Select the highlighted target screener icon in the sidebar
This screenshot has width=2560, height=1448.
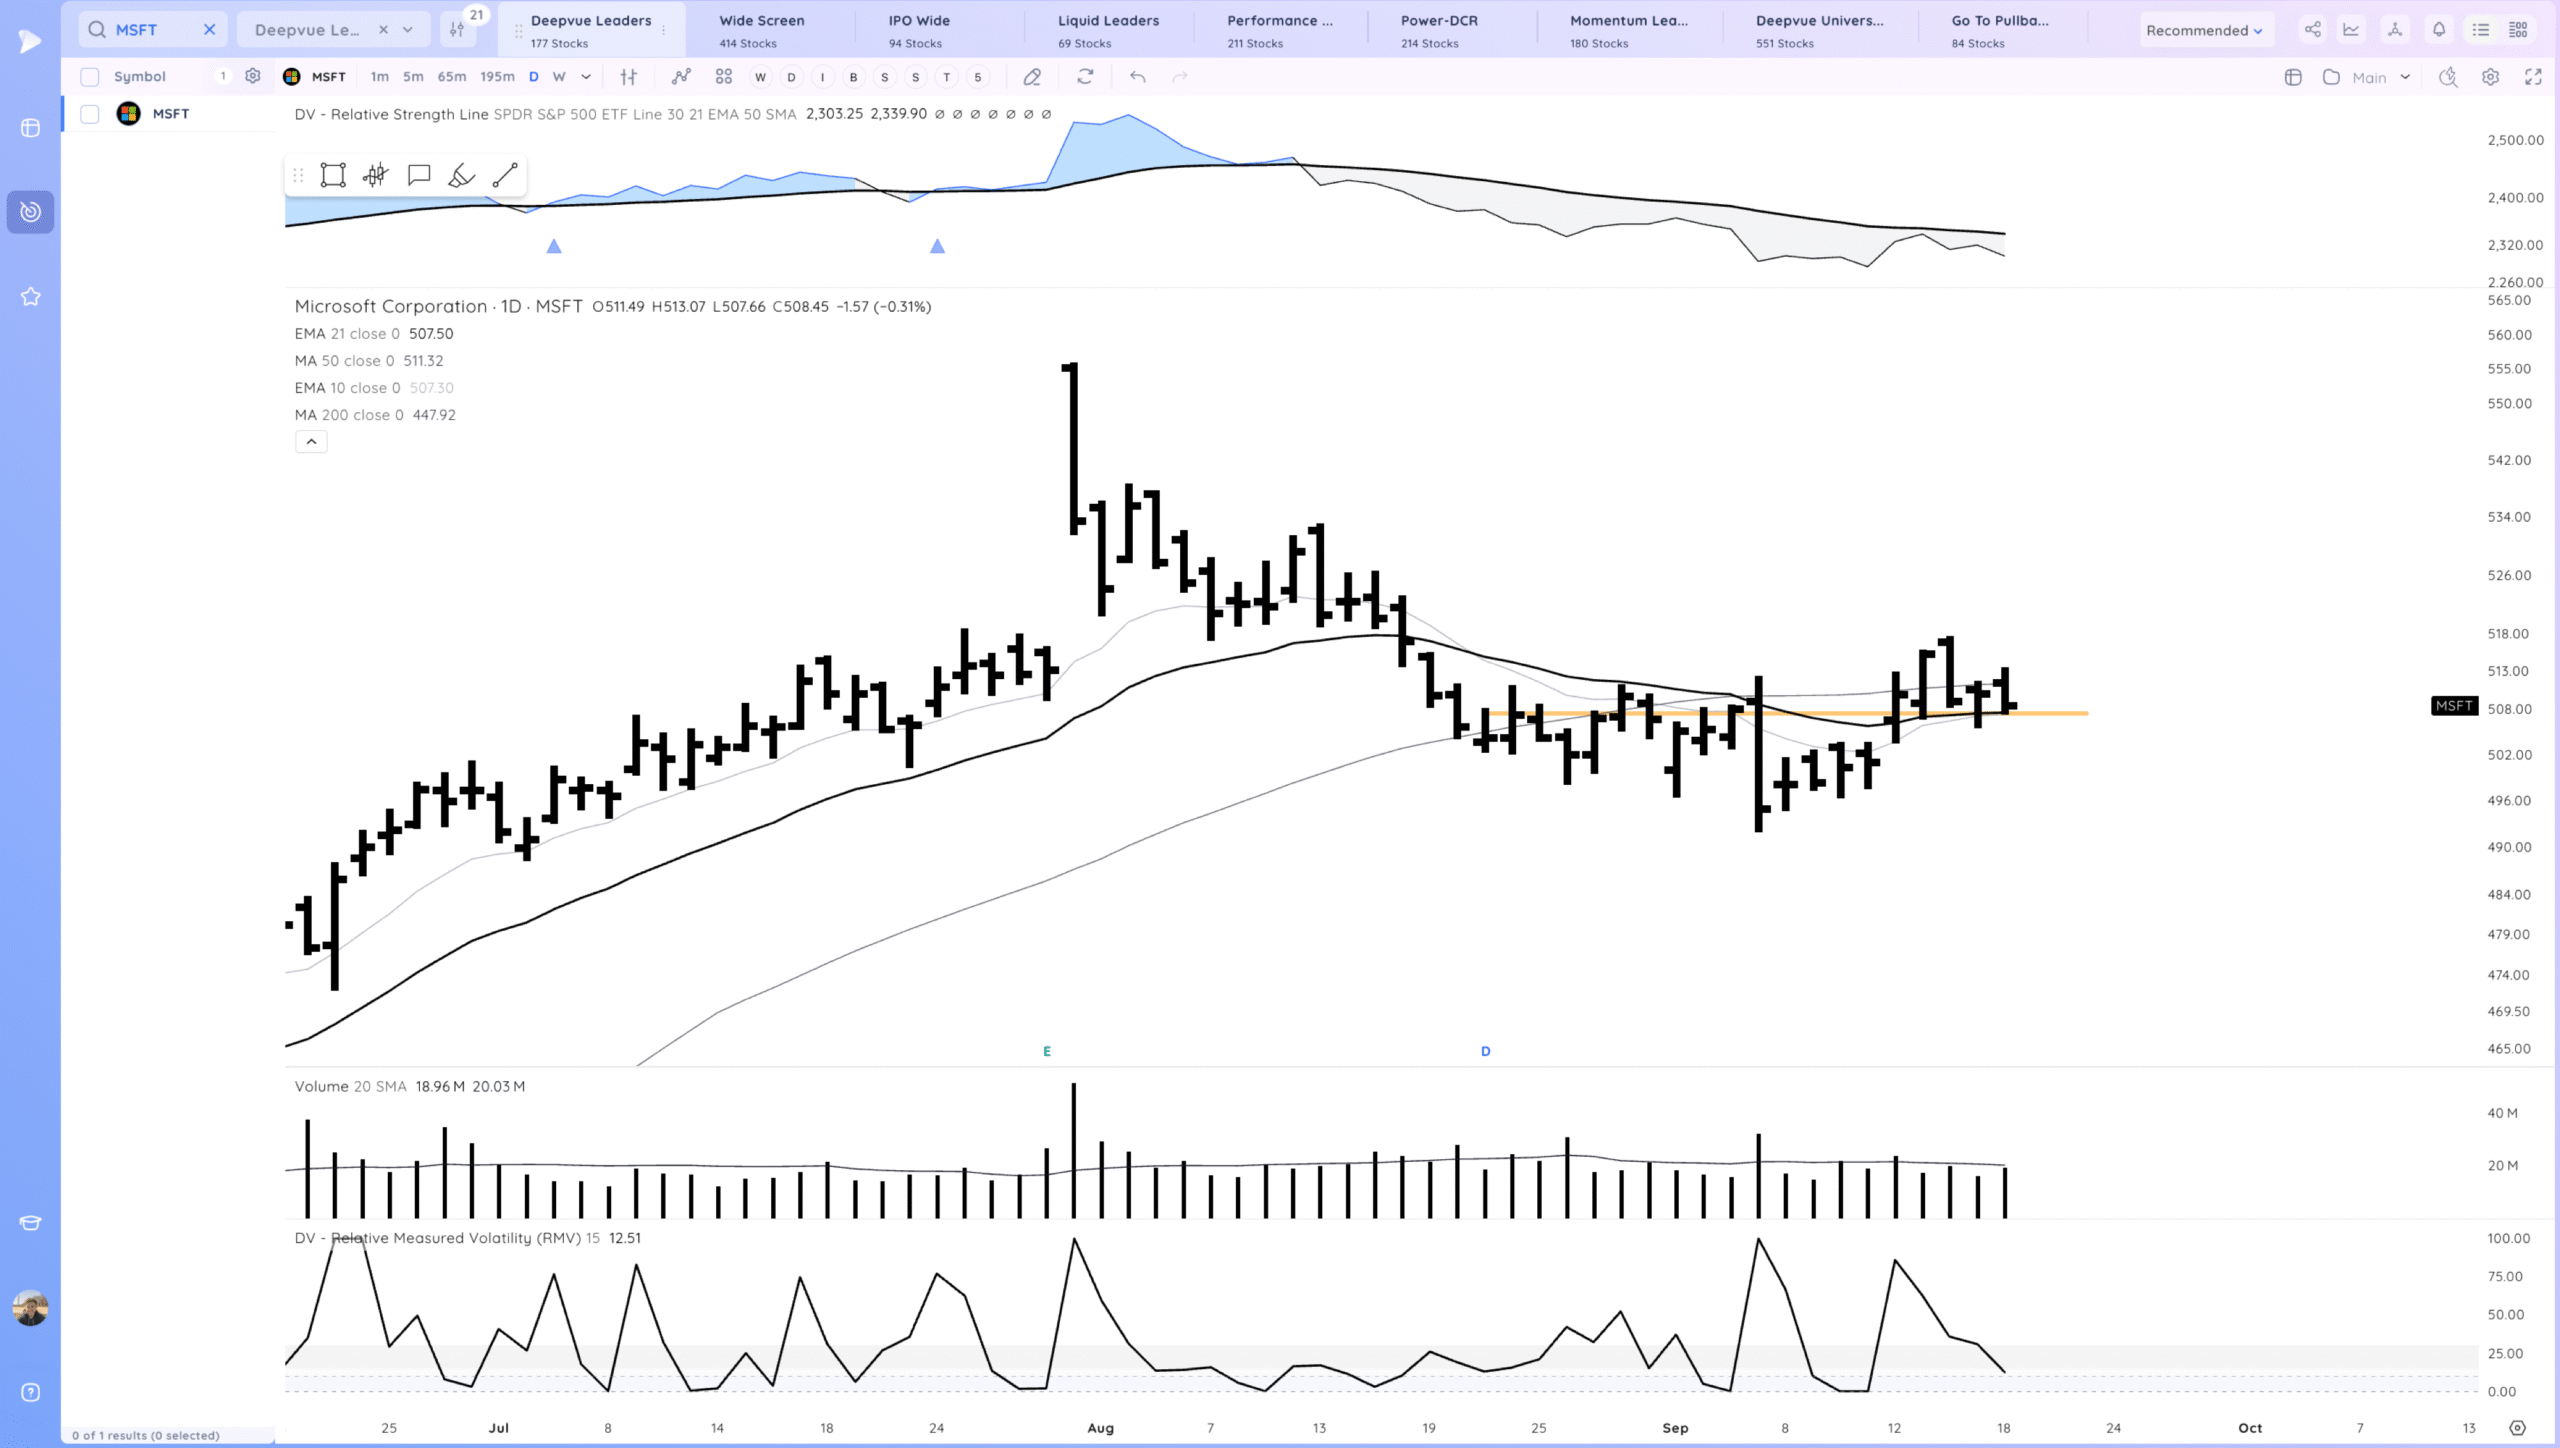30,212
